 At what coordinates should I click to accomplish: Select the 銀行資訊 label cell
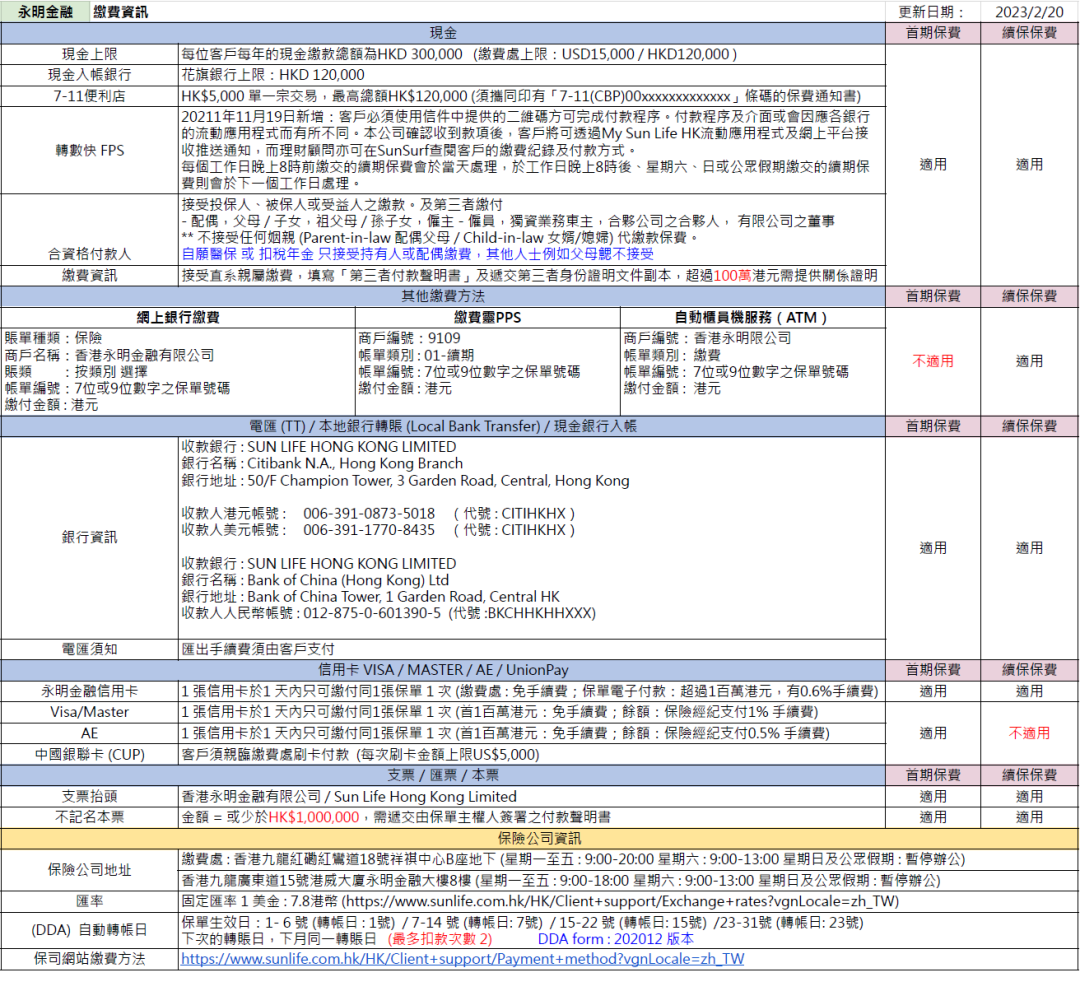(89, 537)
